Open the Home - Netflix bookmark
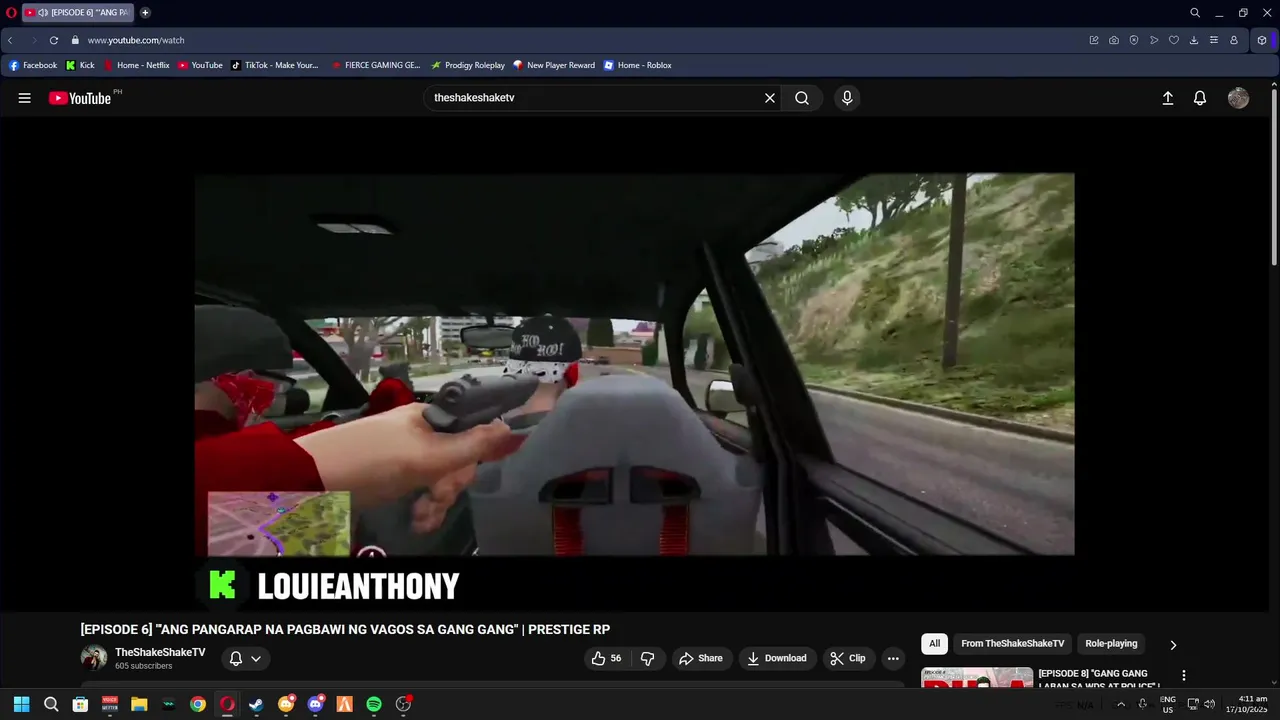This screenshot has height=720, width=1280. (137, 65)
